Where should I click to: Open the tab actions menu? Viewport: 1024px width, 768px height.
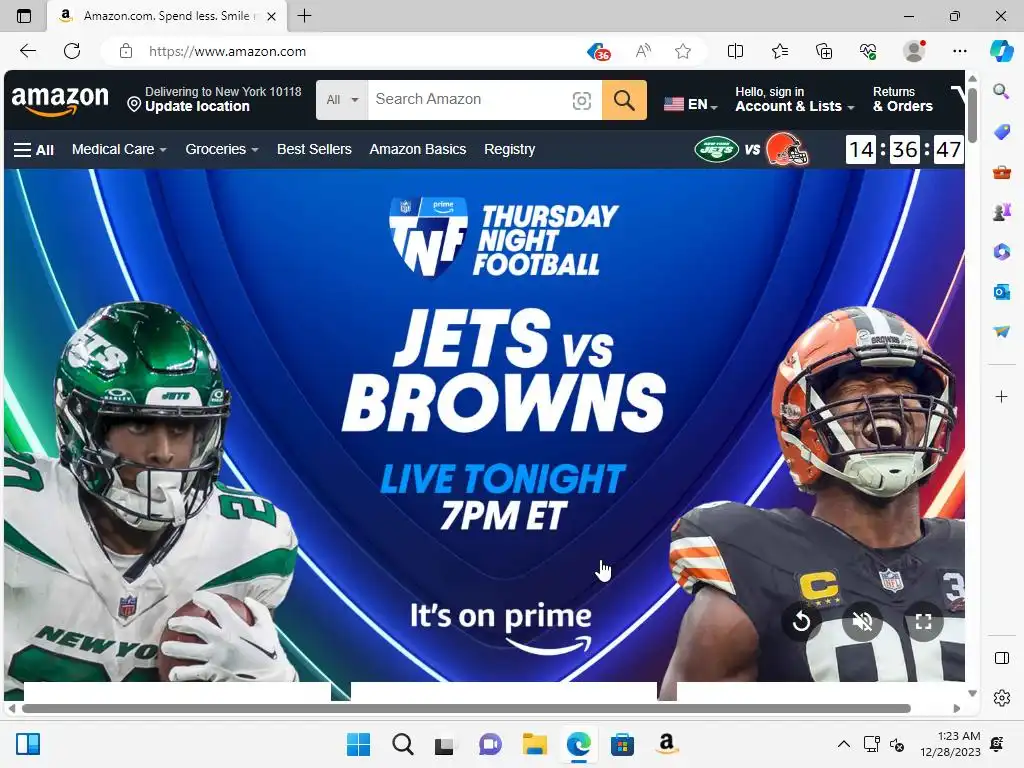(x=24, y=16)
